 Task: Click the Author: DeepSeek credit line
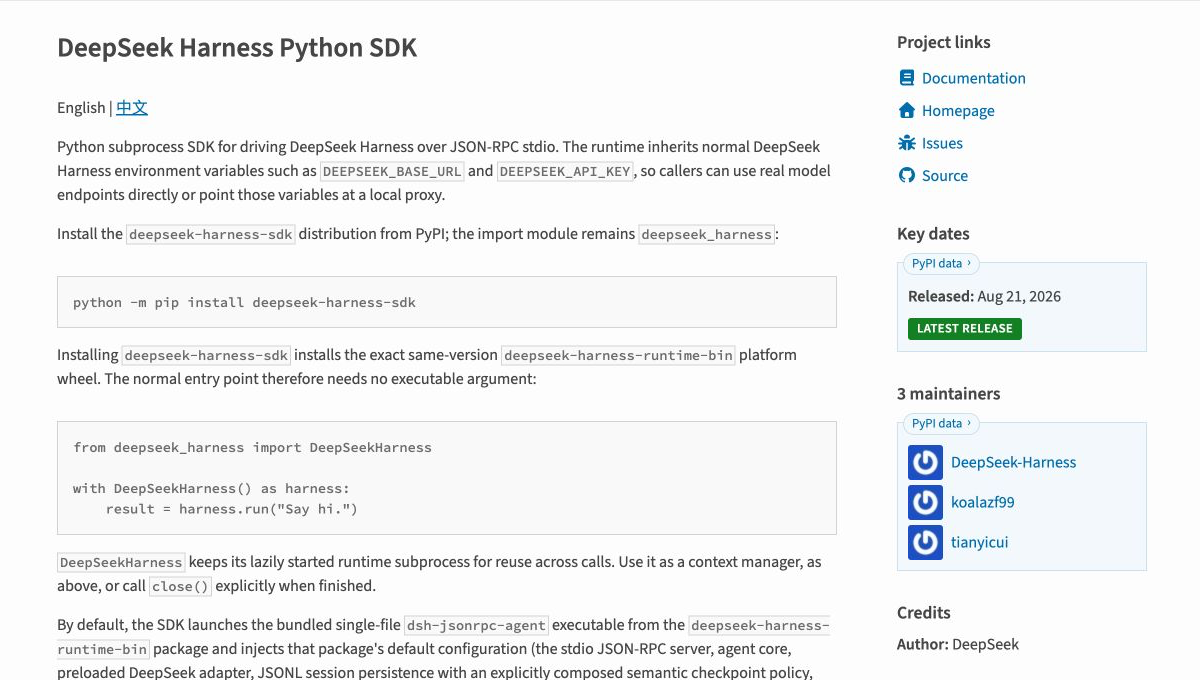coord(958,644)
